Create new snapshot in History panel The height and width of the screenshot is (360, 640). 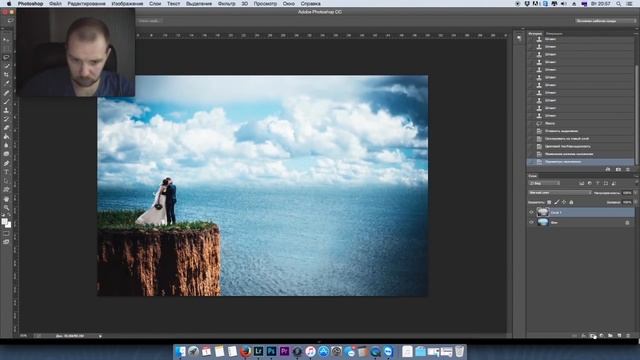coord(618,169)
